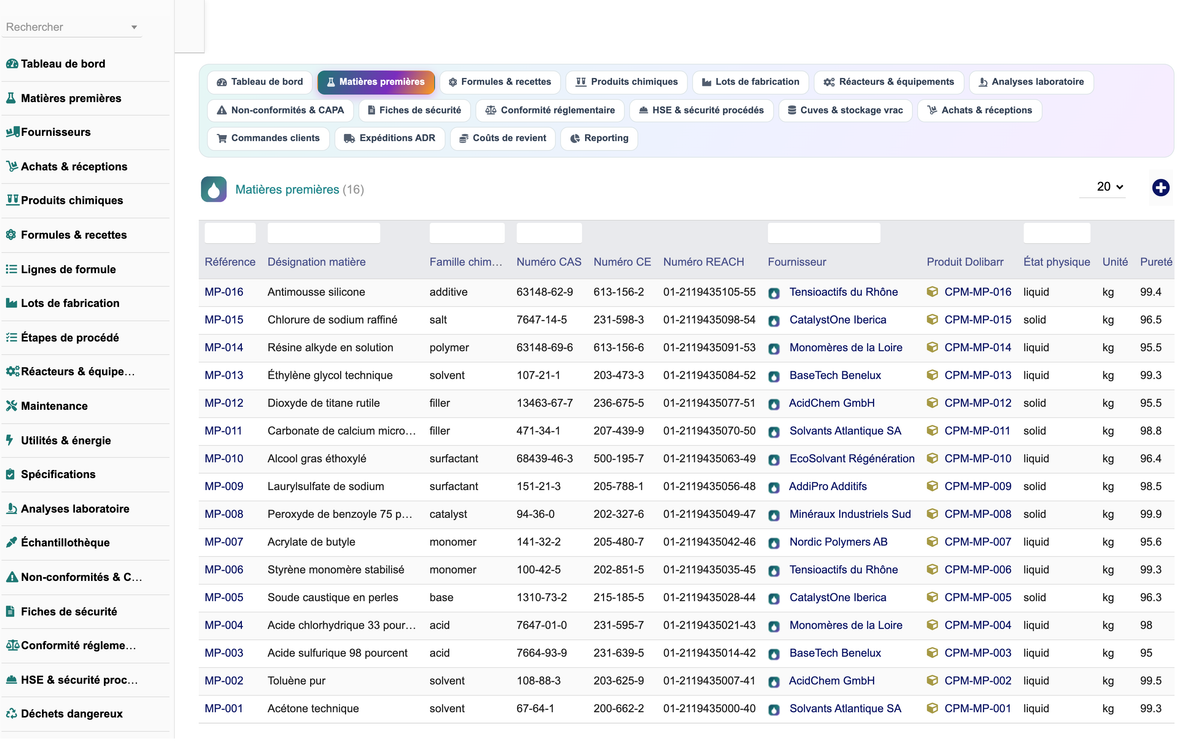Click the add new record plus icon
Screen dimensions: 1200x743
click(x=1161, y=187)
